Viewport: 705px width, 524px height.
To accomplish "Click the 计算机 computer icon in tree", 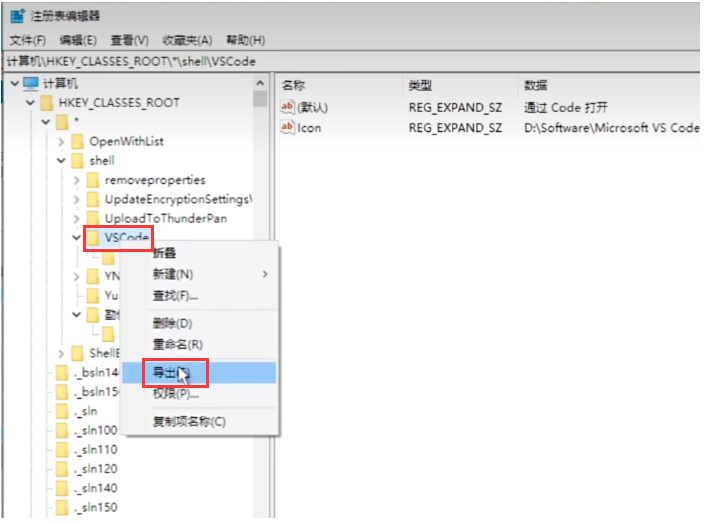I will pyautogui.click(x=31, y=84).
